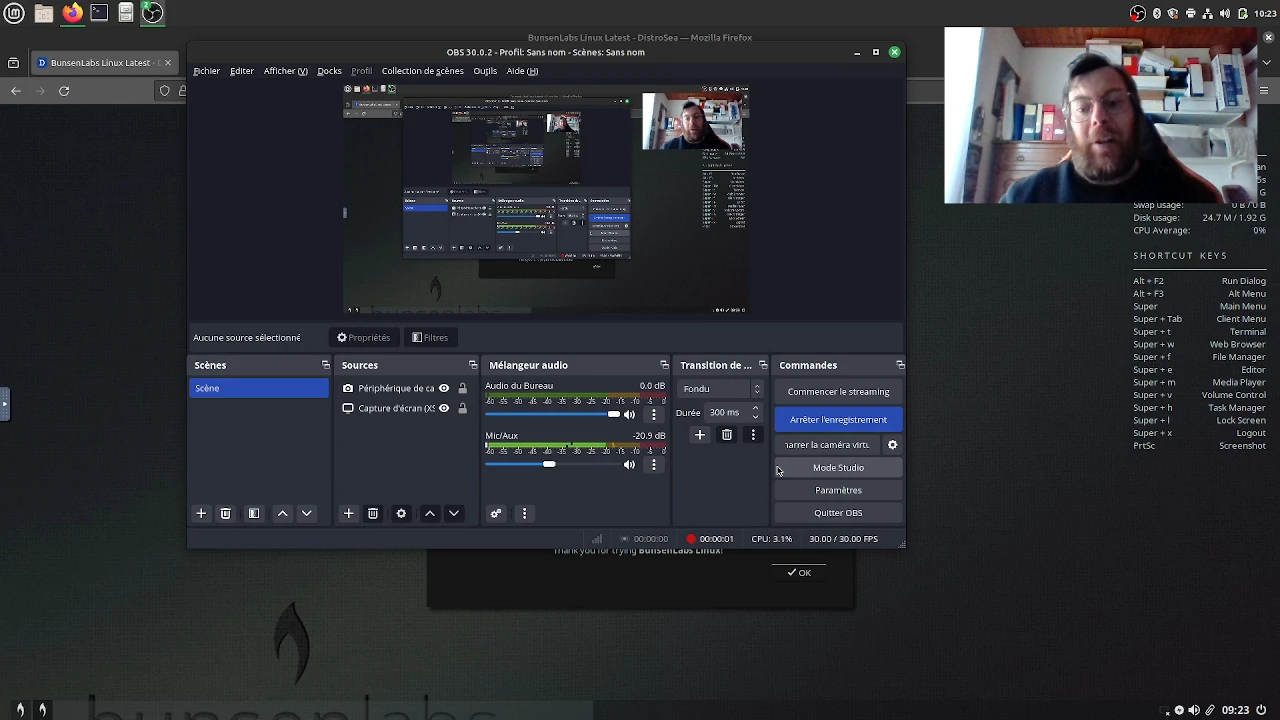Pop out the Transition de scène dock
This screenshot has width=1280, height=720.
pos(763,365)
